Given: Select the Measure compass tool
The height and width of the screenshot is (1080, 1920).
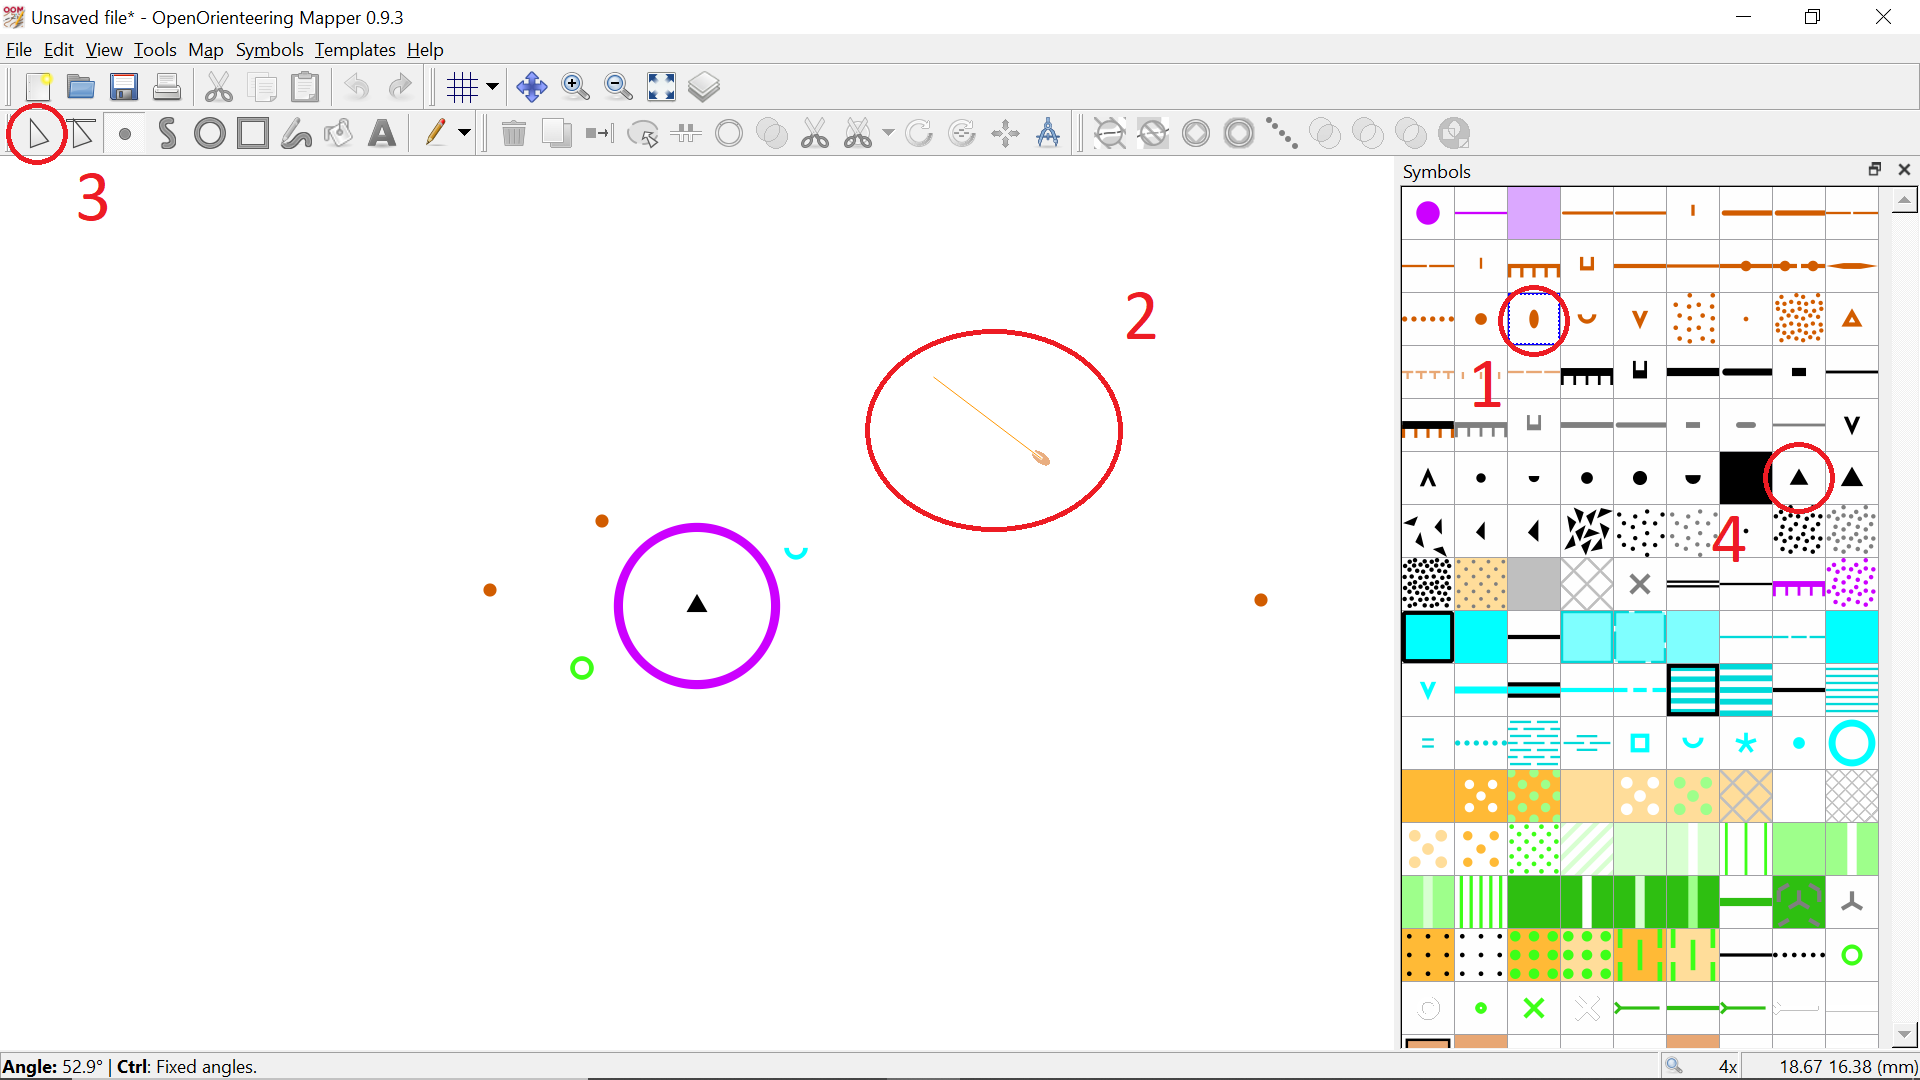Looking at the screenshot, I should click(1048, 133).
